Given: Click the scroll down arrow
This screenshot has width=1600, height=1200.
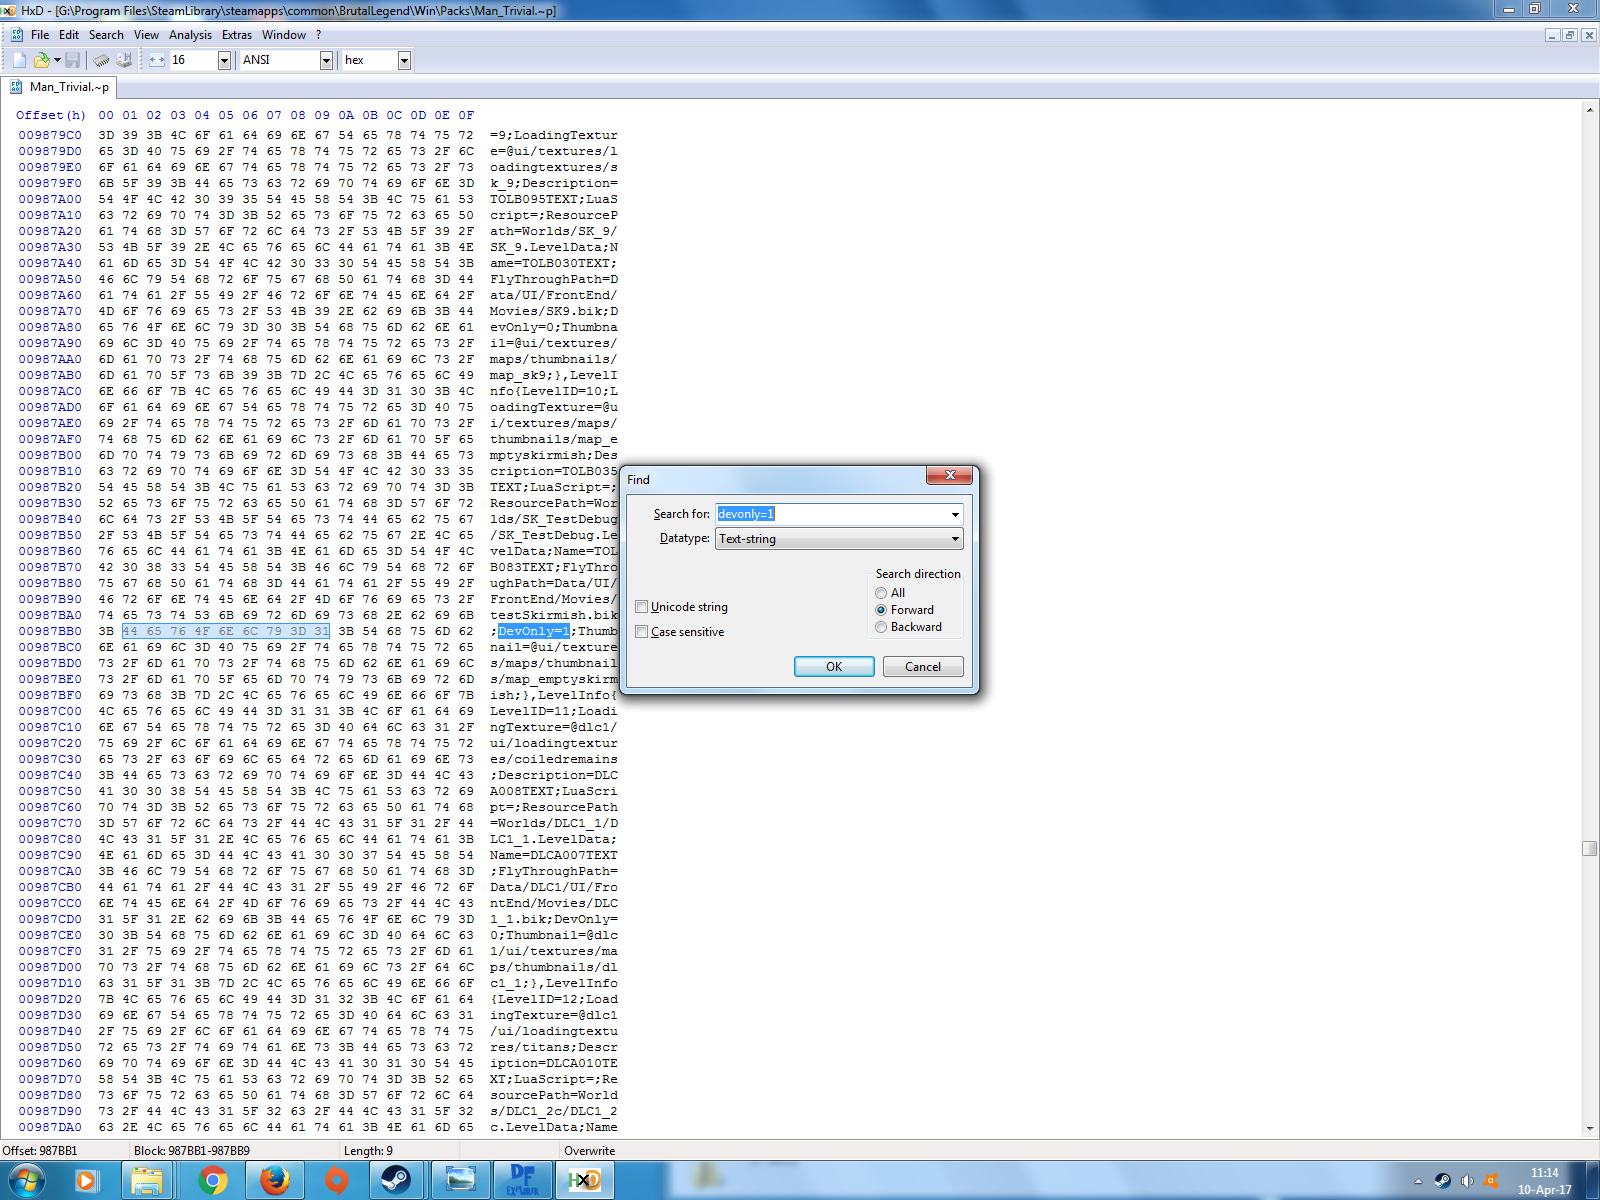Looking at the screenshot, I should coord(1589,1129).
